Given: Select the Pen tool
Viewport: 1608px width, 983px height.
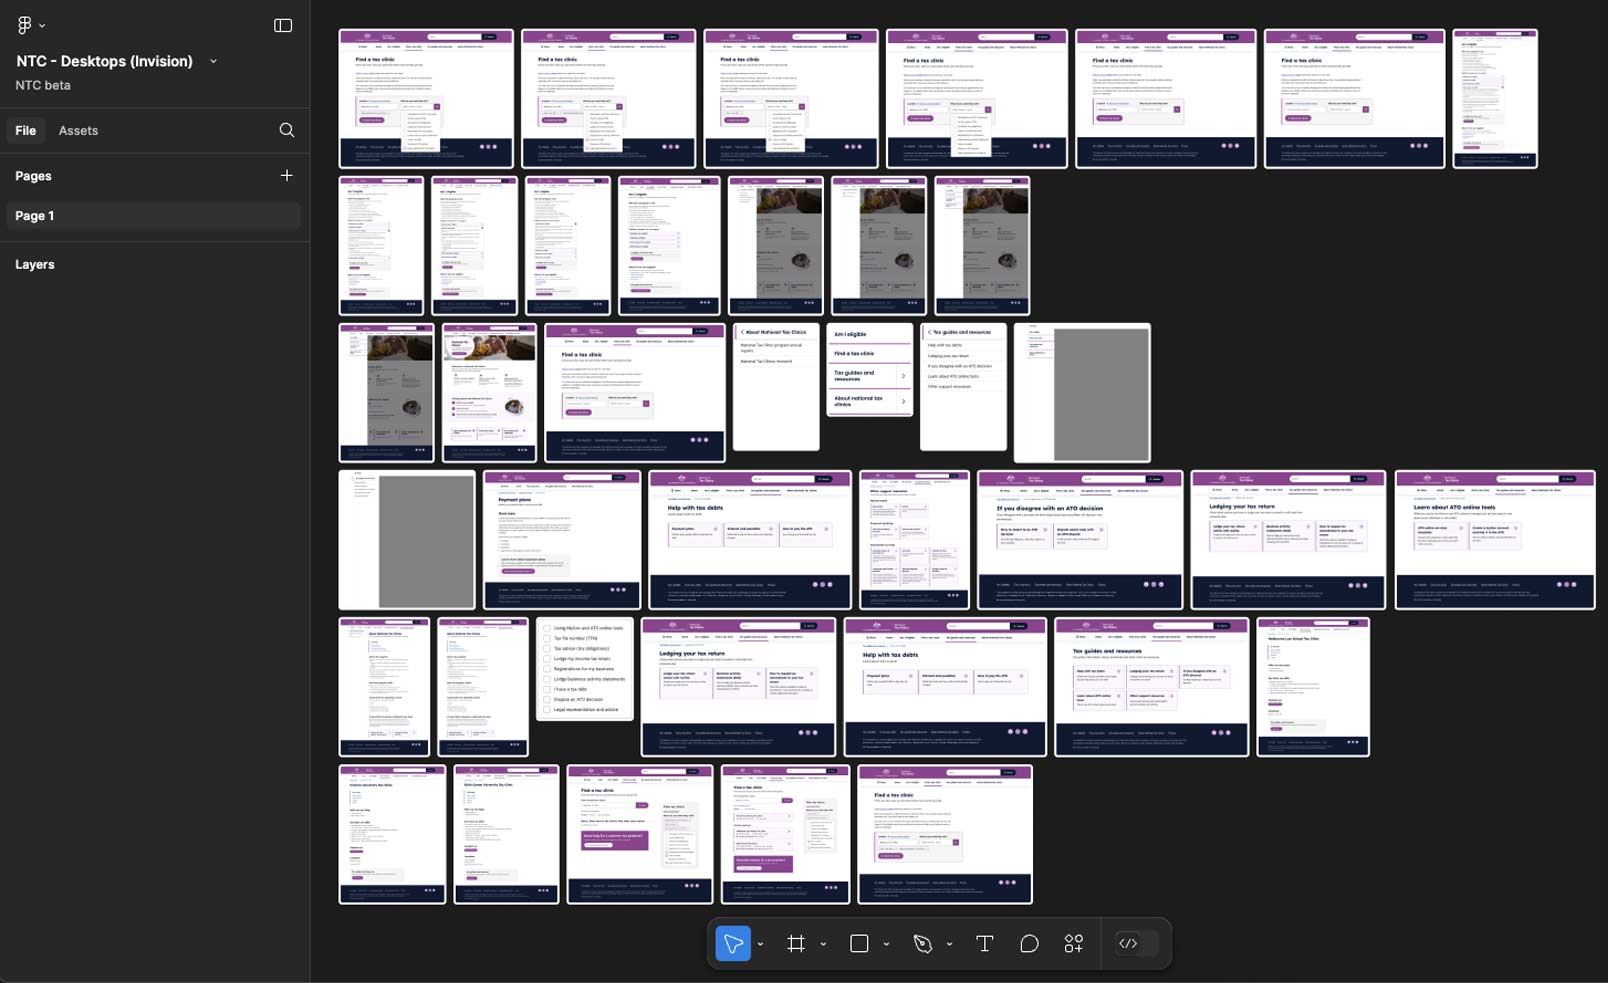Looking at the screenshot, I should tap(922, 943).
